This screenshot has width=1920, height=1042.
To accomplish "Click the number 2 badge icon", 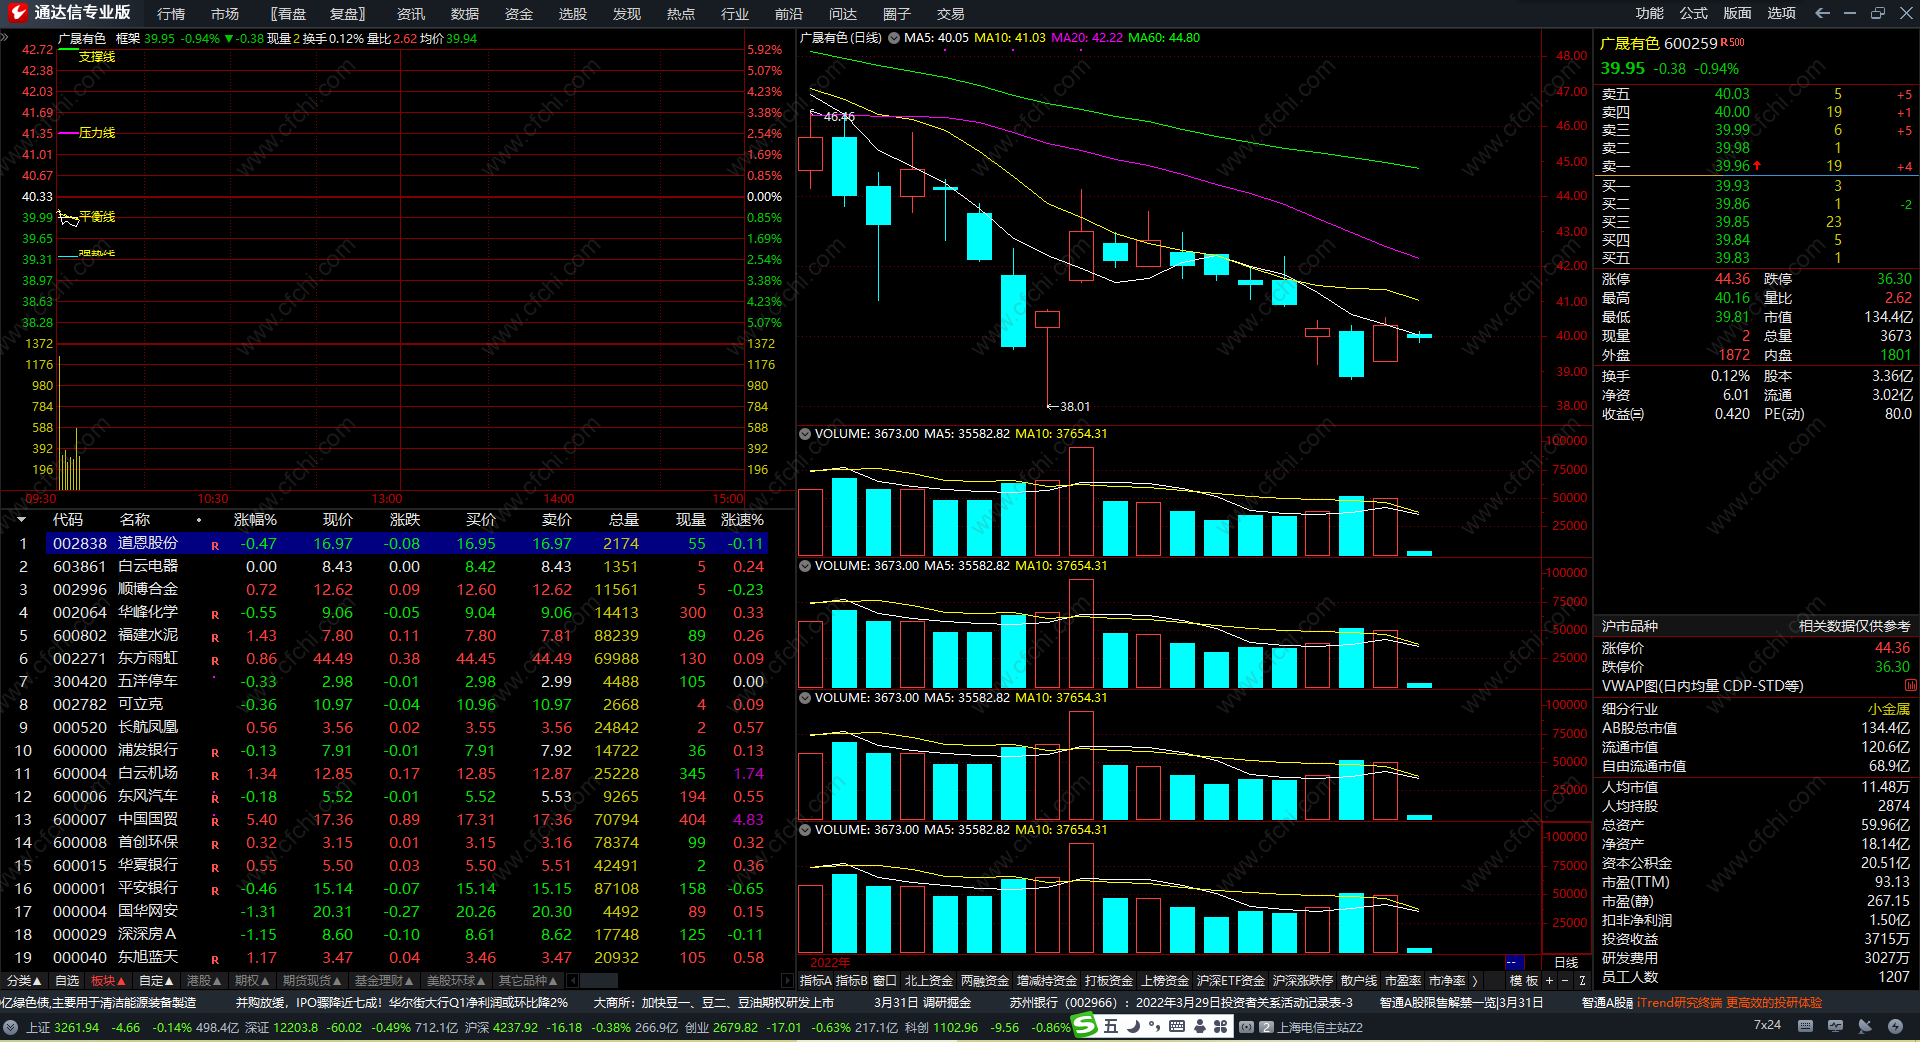I will (x=1266, y=1027).
